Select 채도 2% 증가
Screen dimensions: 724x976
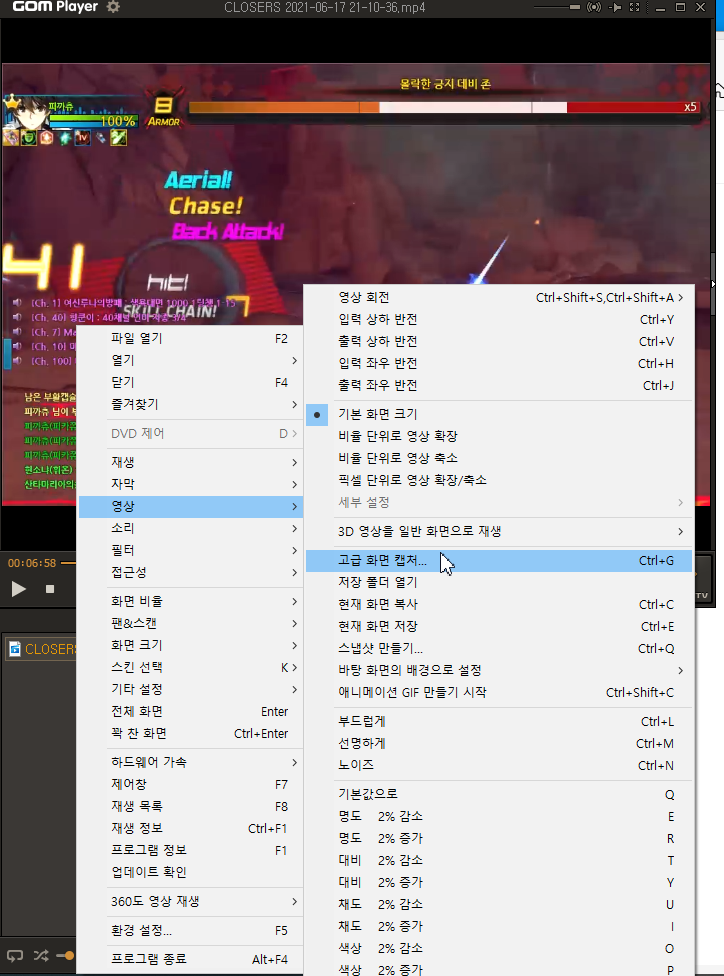point(499,927)
